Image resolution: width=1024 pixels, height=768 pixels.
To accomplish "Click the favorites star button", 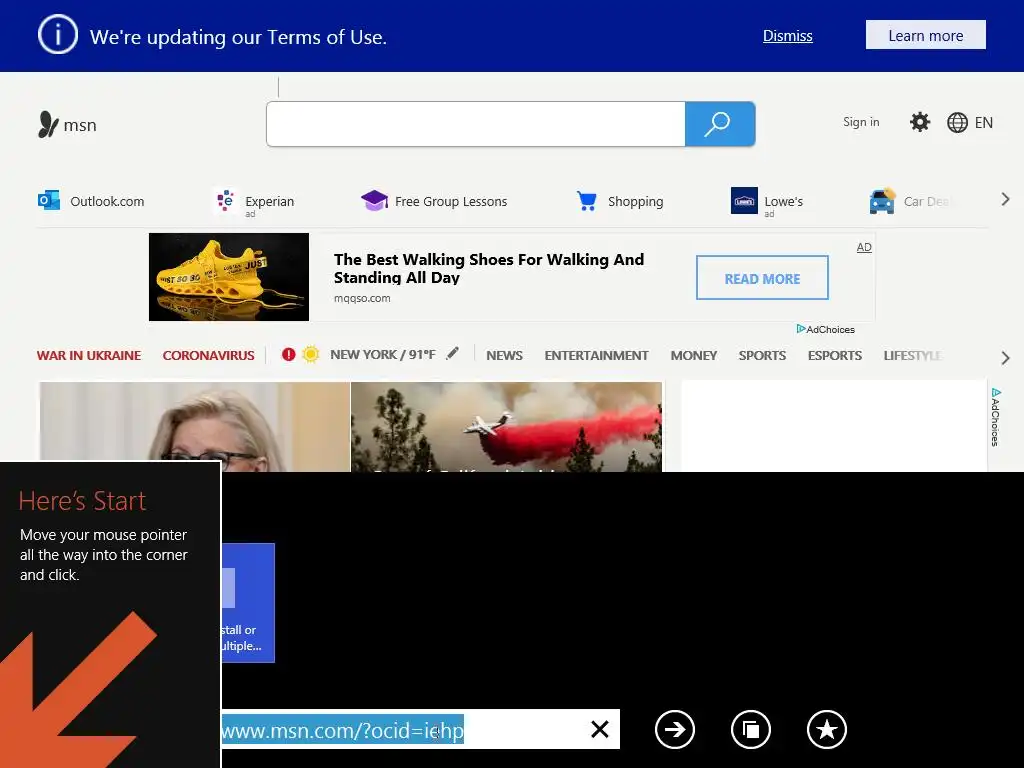I will [x=827, y=729].
